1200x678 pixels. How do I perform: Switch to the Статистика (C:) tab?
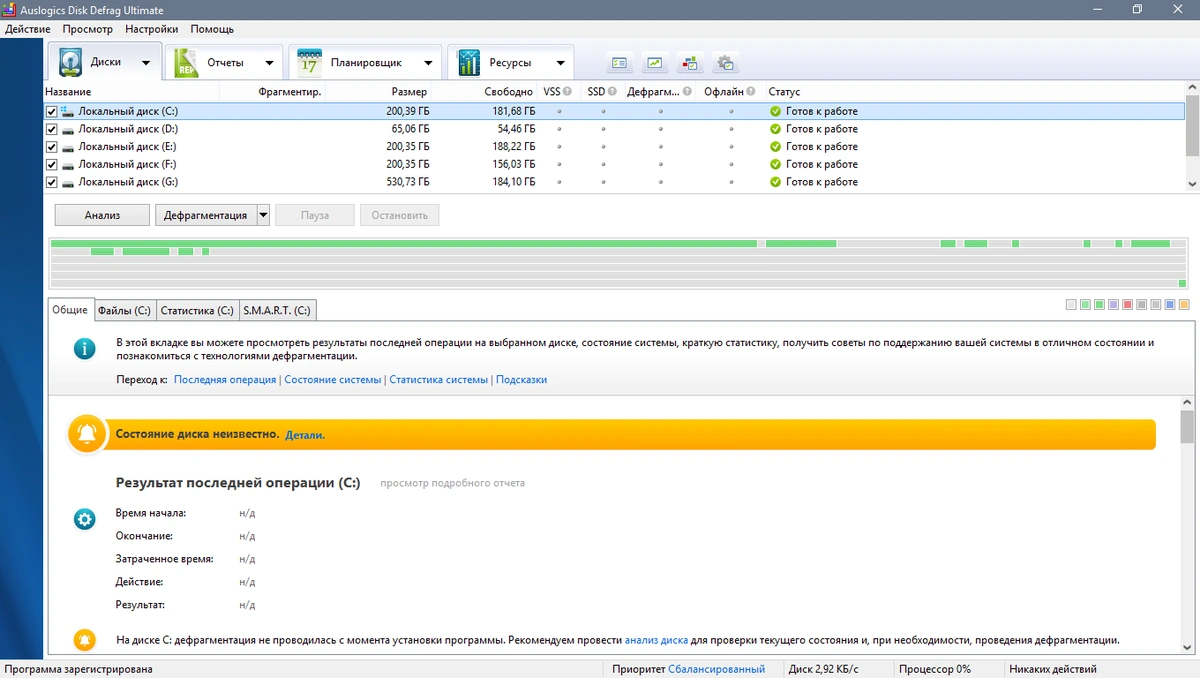[x=197, y=311]
